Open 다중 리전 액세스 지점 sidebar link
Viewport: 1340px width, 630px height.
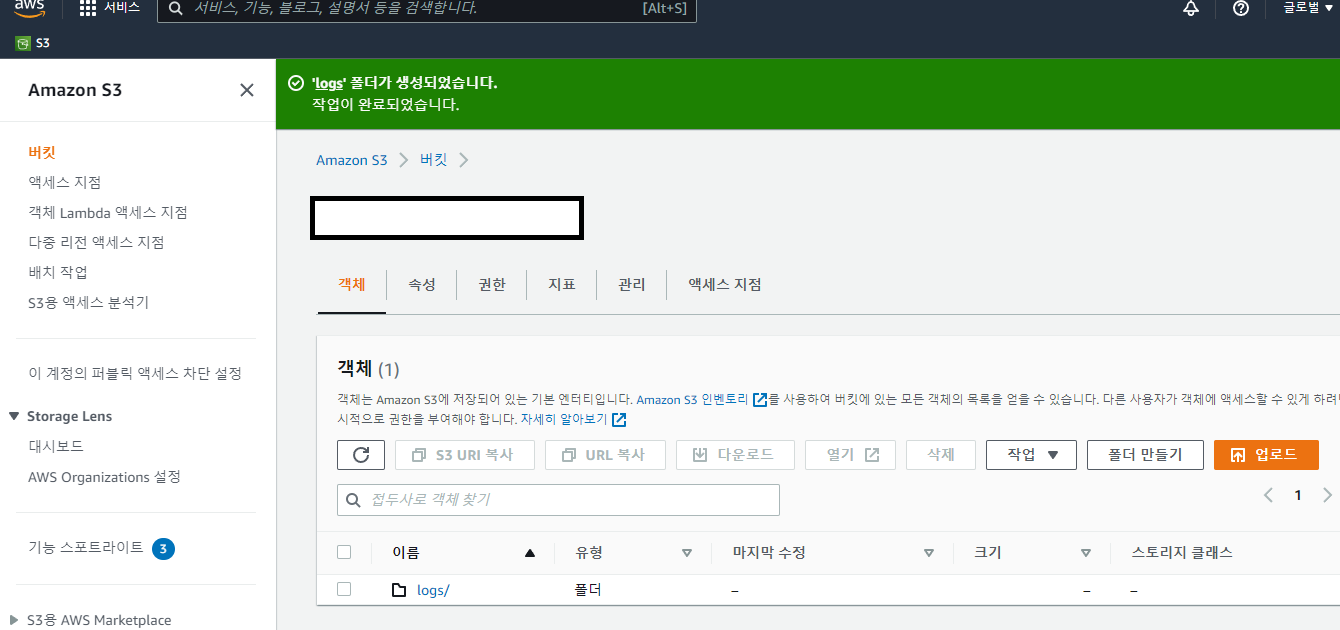[96, 242]
